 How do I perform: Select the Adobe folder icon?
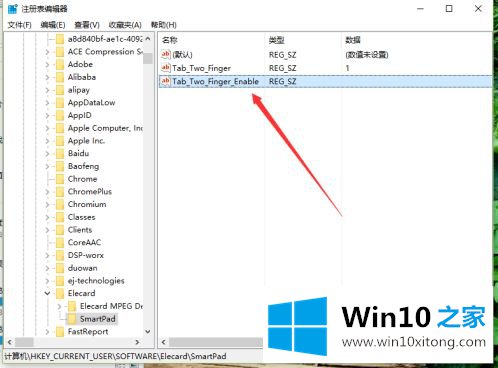point(60,65)
